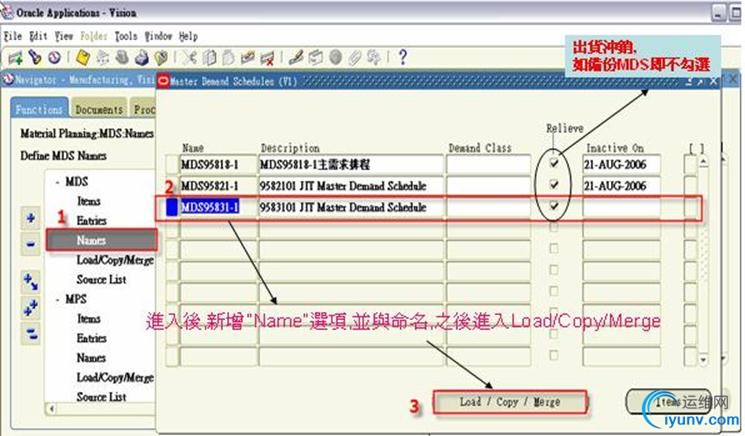Open the File menu
Image resolution: width=745 pixels, height=436 pixels.
[x=13, y=36]
